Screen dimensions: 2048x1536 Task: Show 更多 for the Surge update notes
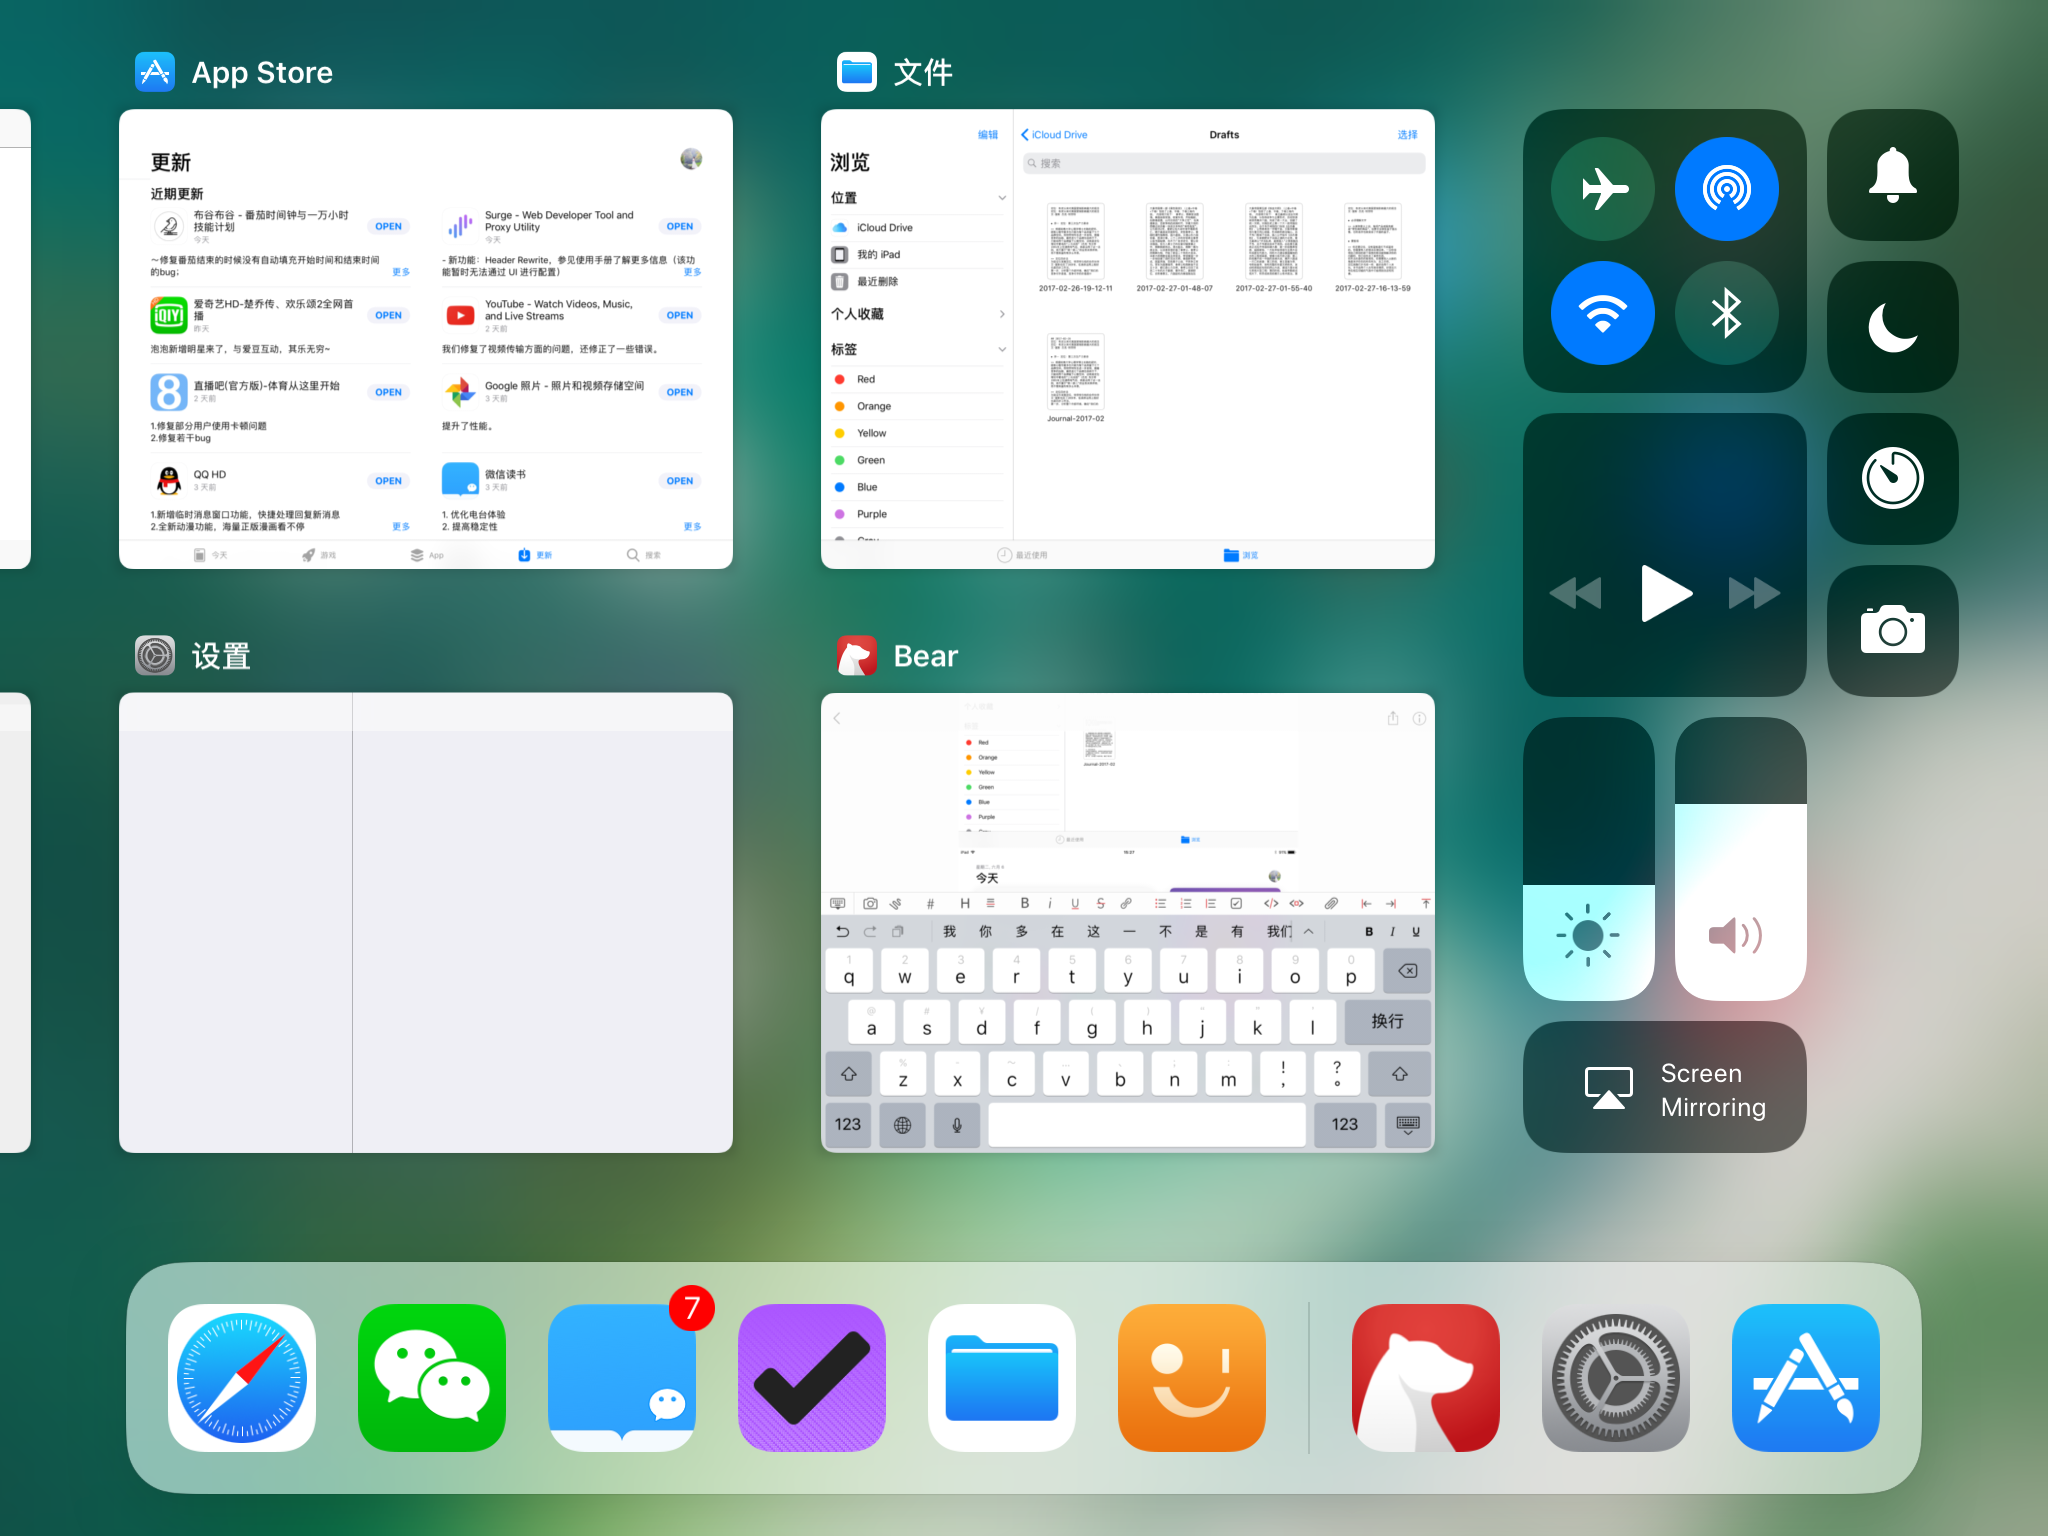click(692, 272)
